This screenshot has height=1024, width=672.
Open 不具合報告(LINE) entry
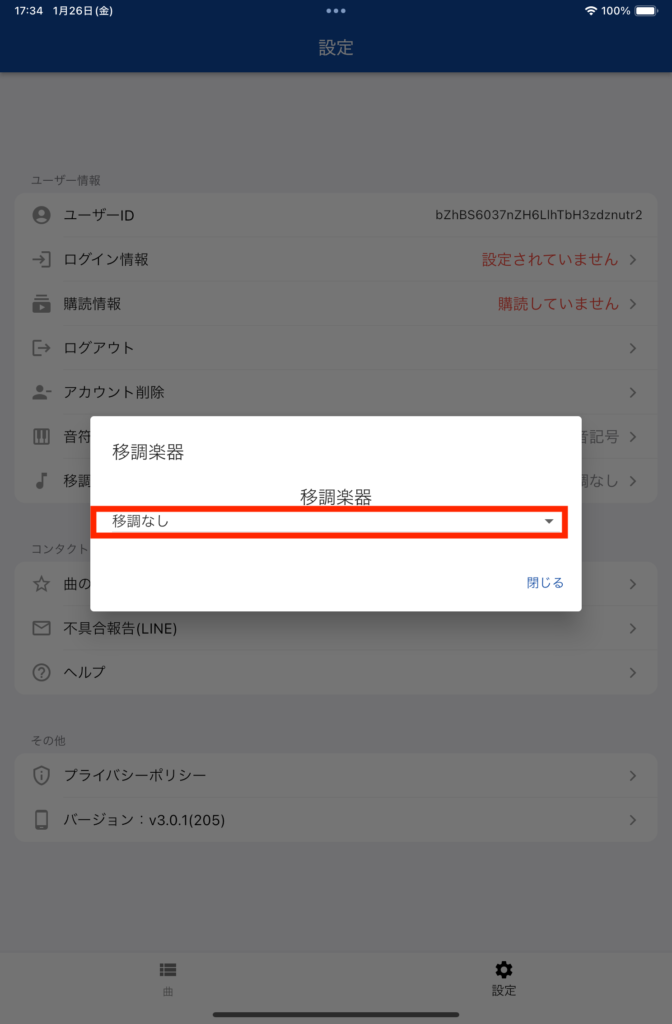click(336, 628)
